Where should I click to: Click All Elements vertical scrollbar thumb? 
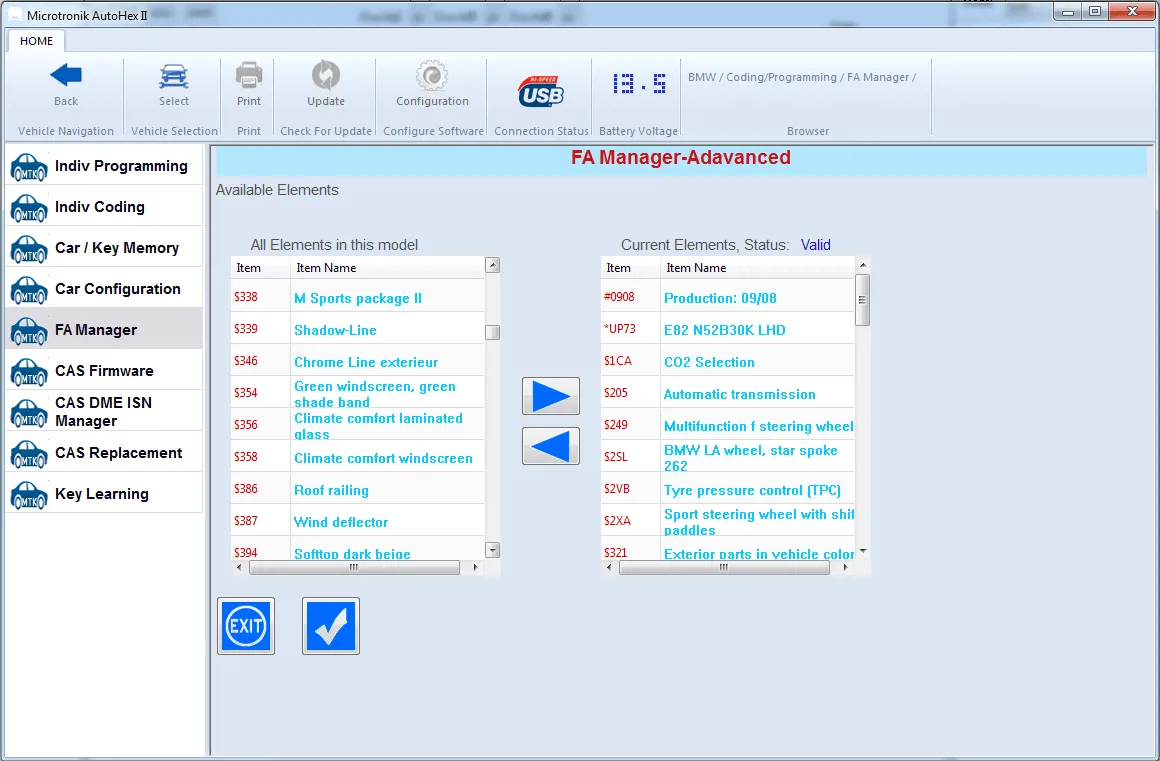[x=493, y=333]
